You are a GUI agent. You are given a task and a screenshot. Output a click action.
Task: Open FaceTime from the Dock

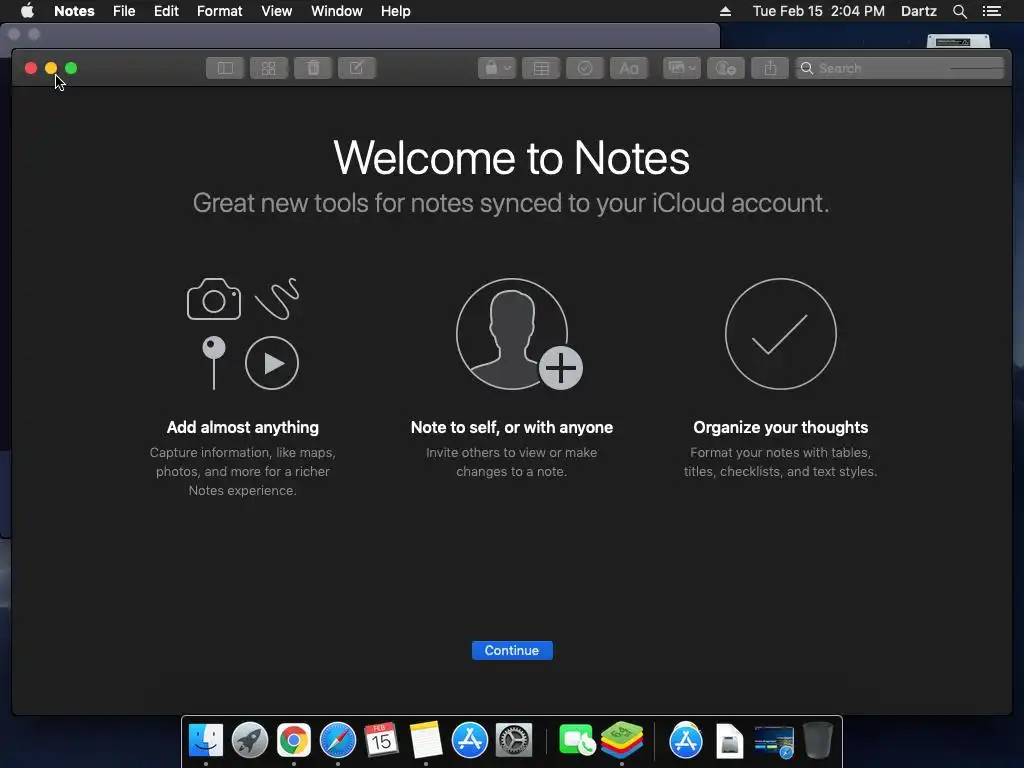click(x=577, y=741)
